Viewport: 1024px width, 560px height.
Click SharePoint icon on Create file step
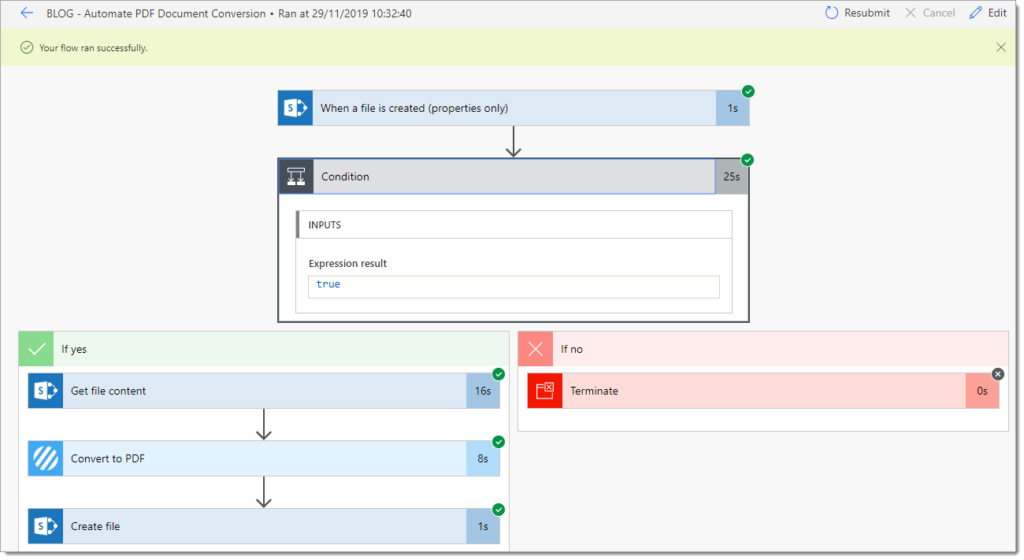click(46, 526)
